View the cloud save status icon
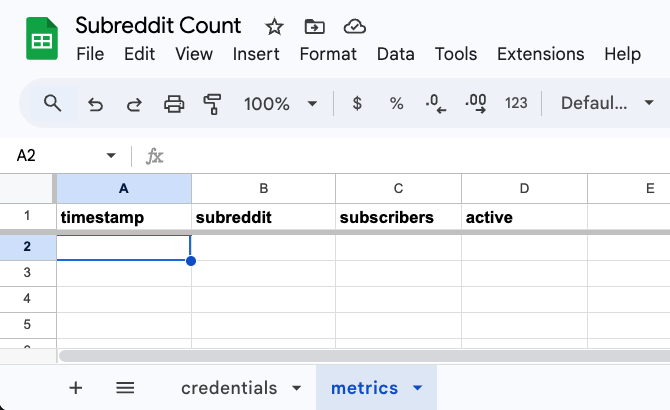 (353, 26)
